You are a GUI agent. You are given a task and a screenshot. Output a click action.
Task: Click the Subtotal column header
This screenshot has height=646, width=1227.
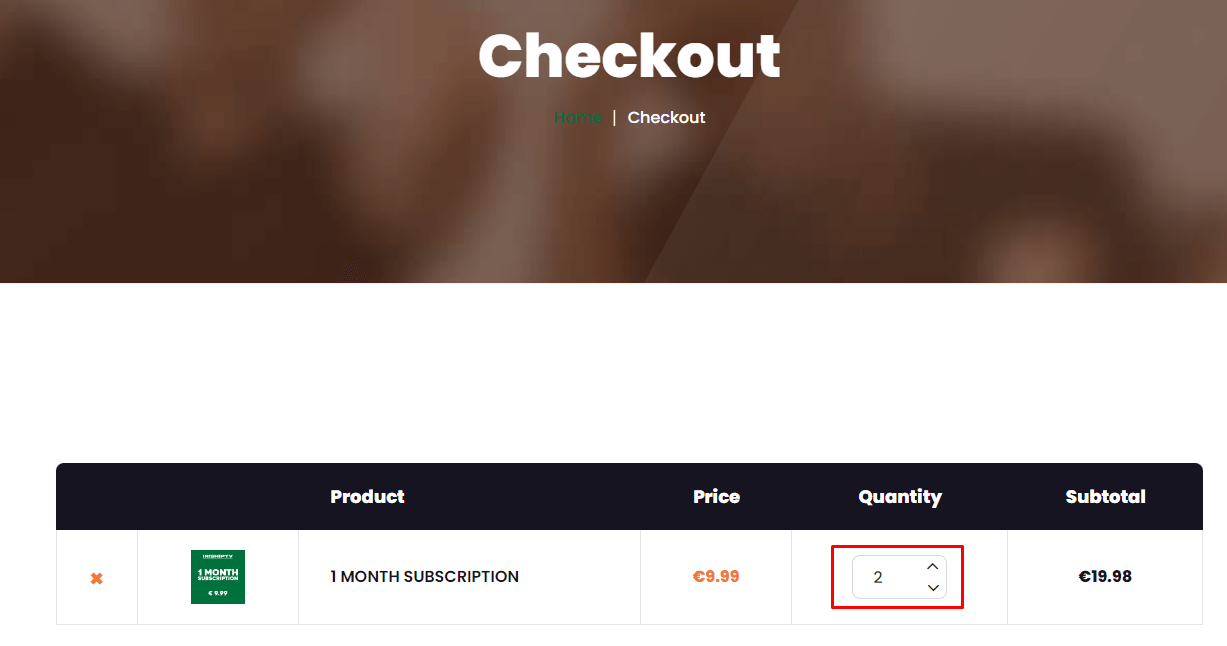pos(1105,497)
